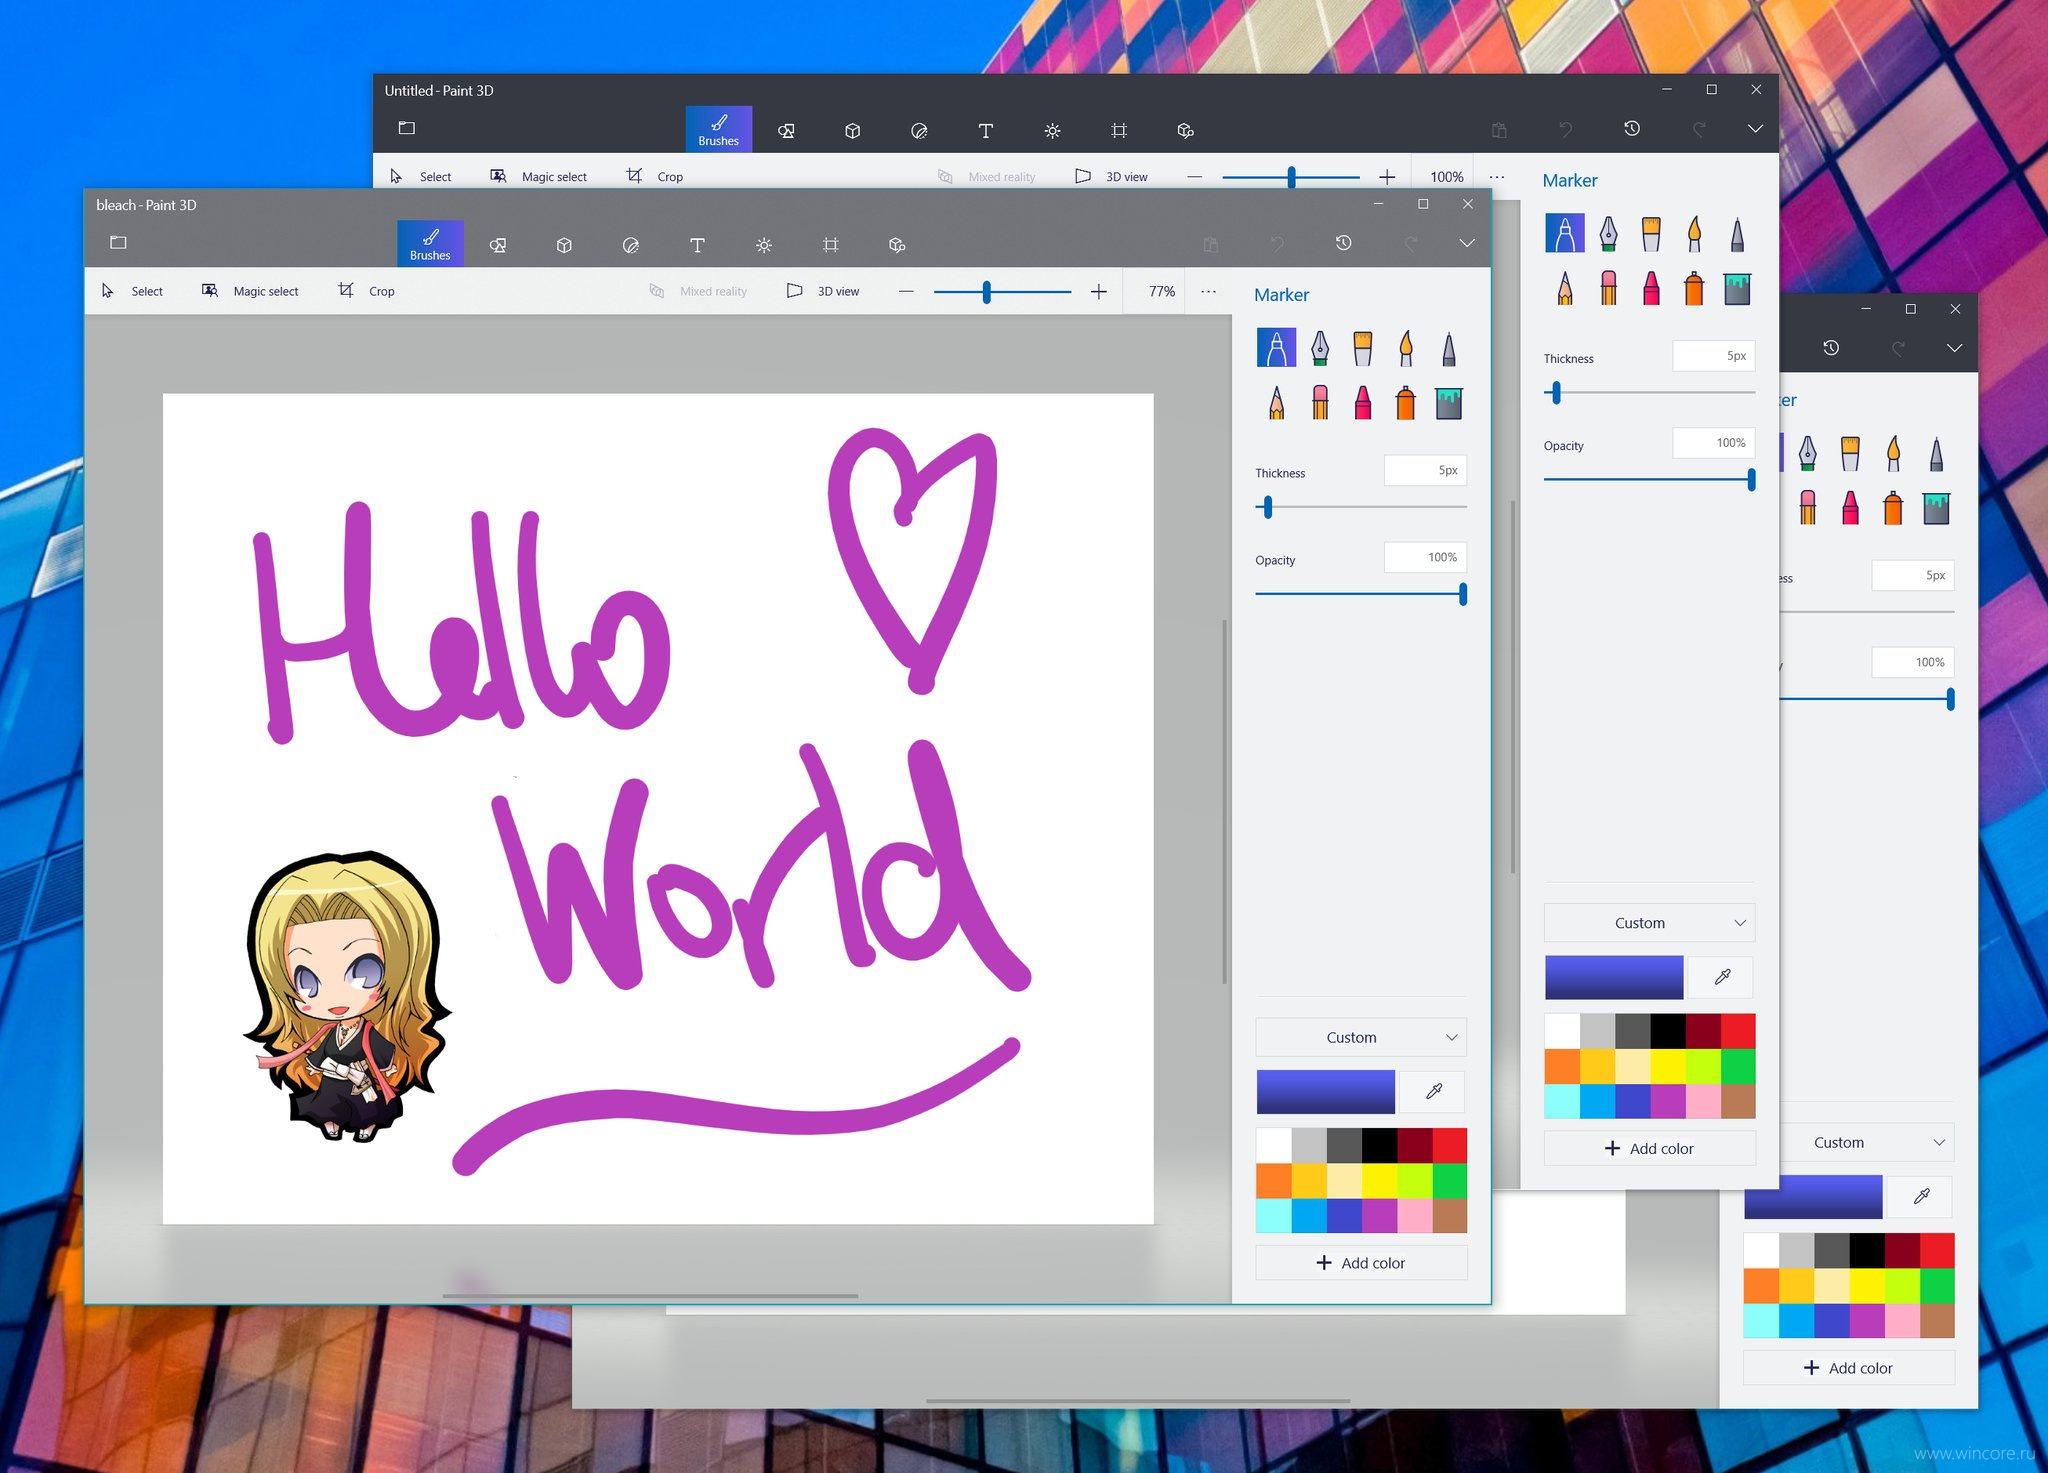The image size is (2048, 1473).
Task: Select Fill bucket in rightmost window
Action: point(1936,508)
